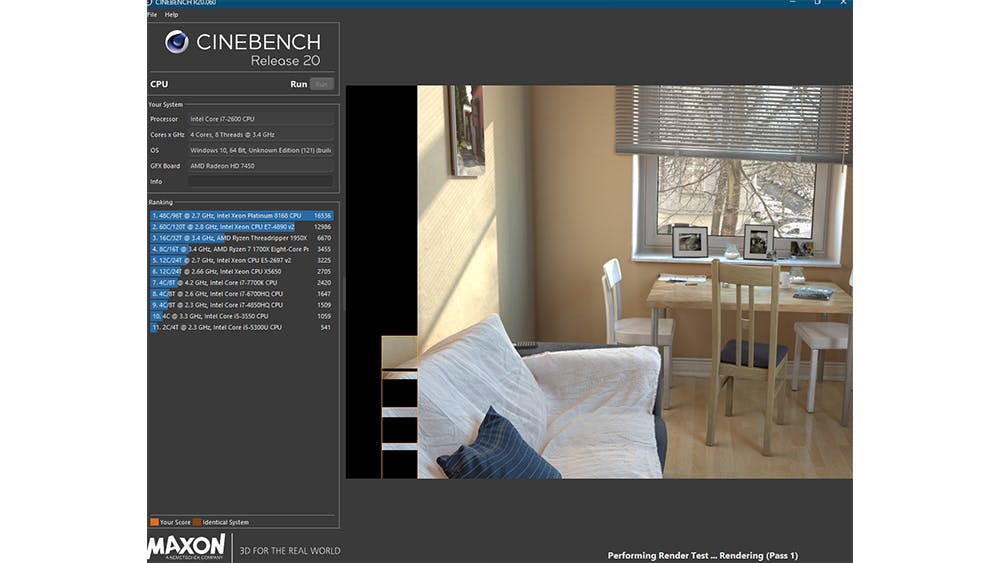Click the Cinebench title bar app icon

click(x=149, y=3)
